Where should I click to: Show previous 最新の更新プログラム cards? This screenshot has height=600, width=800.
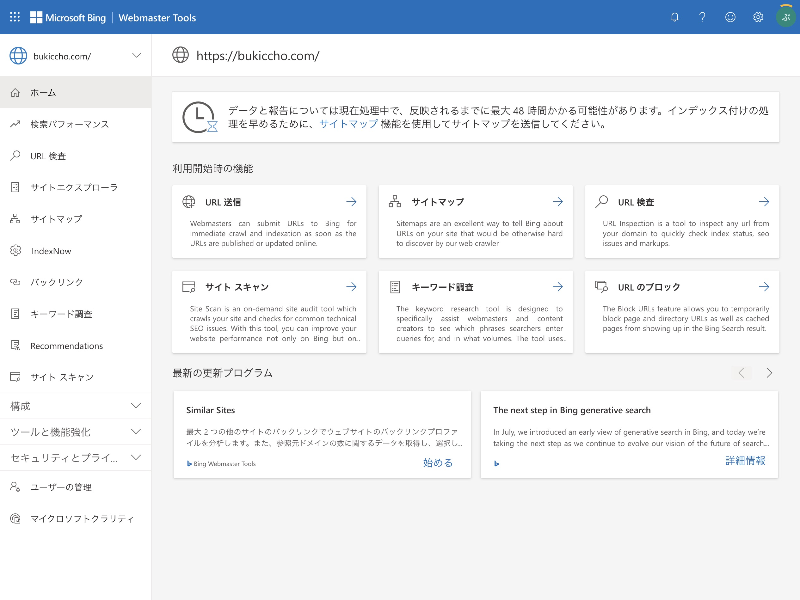741,373
